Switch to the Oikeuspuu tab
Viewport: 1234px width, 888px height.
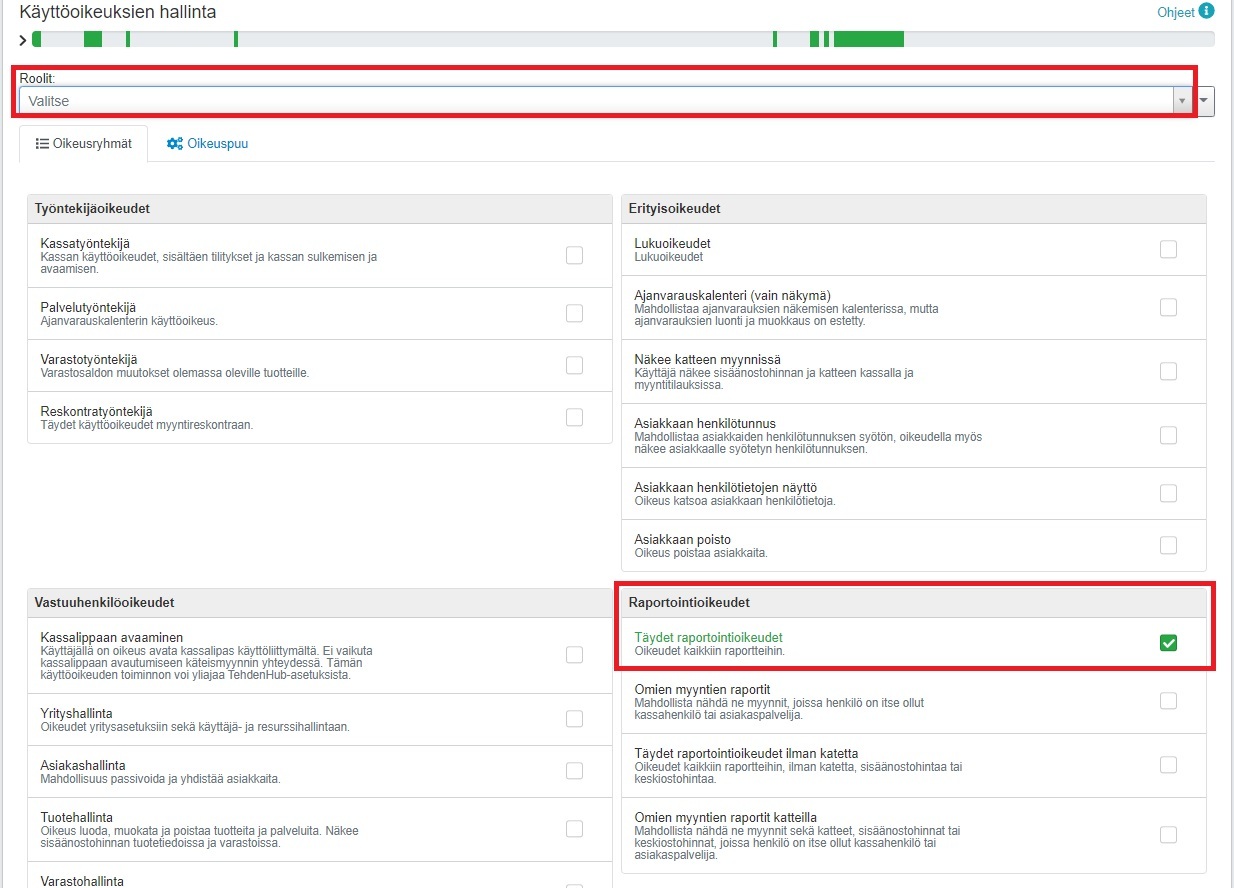(207, 144)
